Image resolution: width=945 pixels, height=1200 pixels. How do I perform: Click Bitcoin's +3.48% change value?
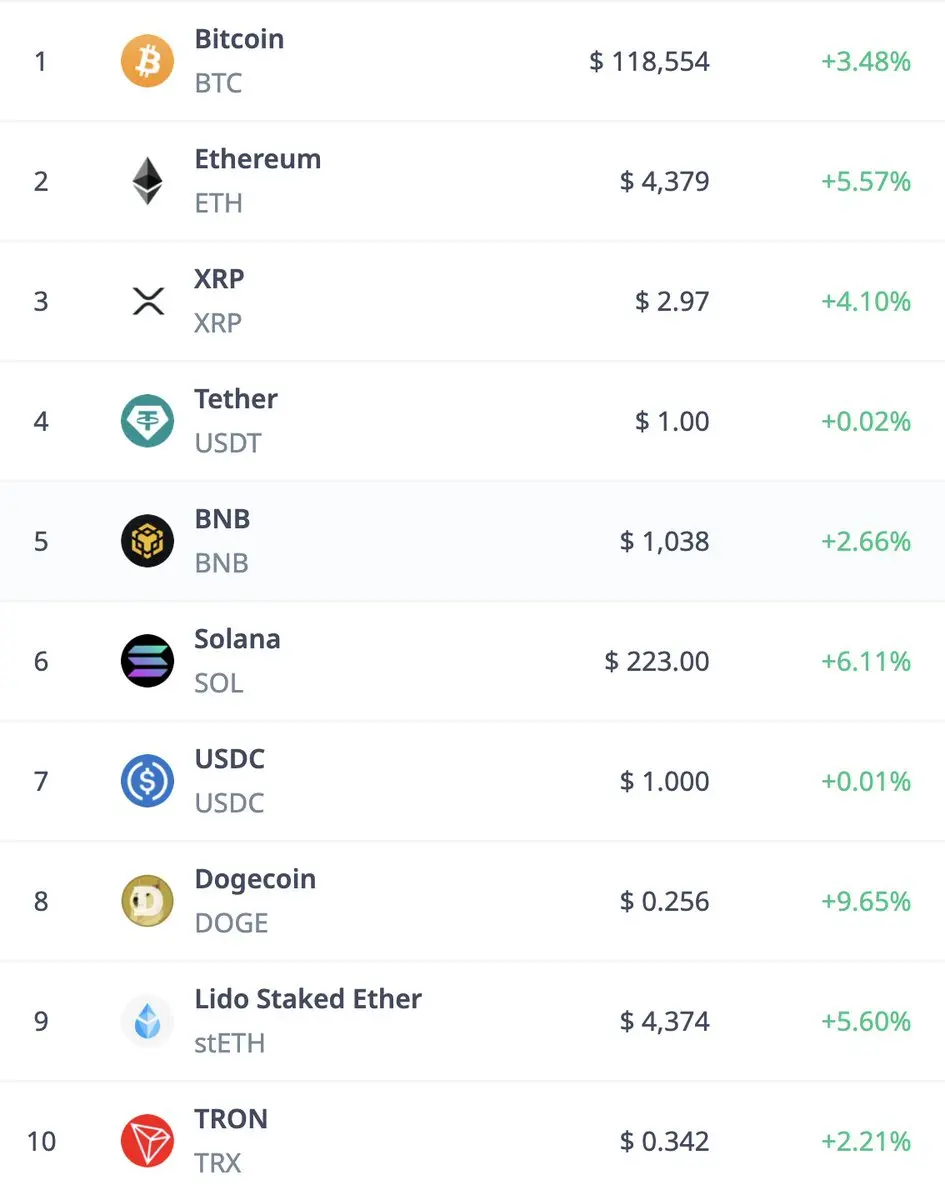(866, 62)
